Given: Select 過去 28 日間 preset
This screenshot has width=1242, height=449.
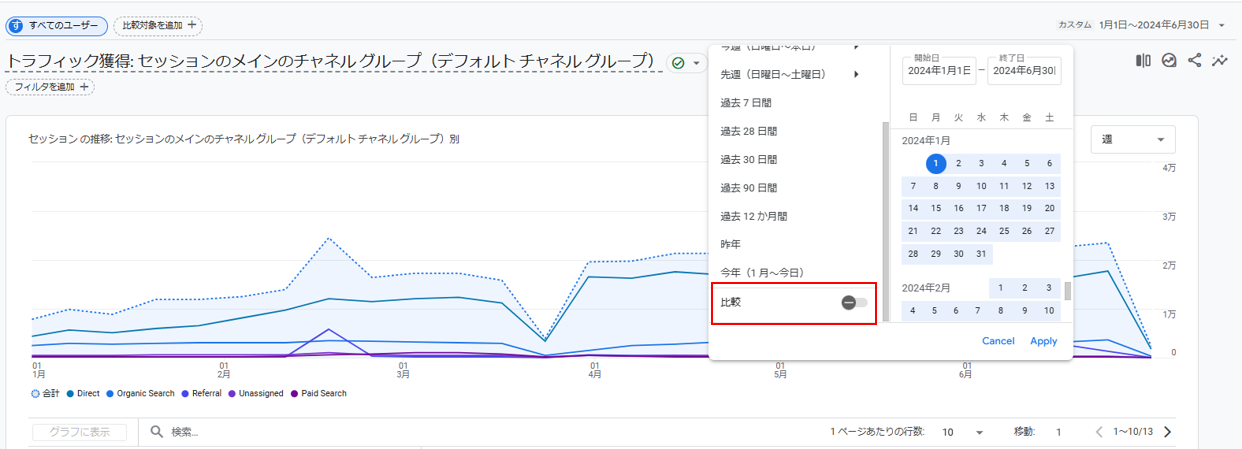Looking at the screenshot, I should (x=748, y=131).
